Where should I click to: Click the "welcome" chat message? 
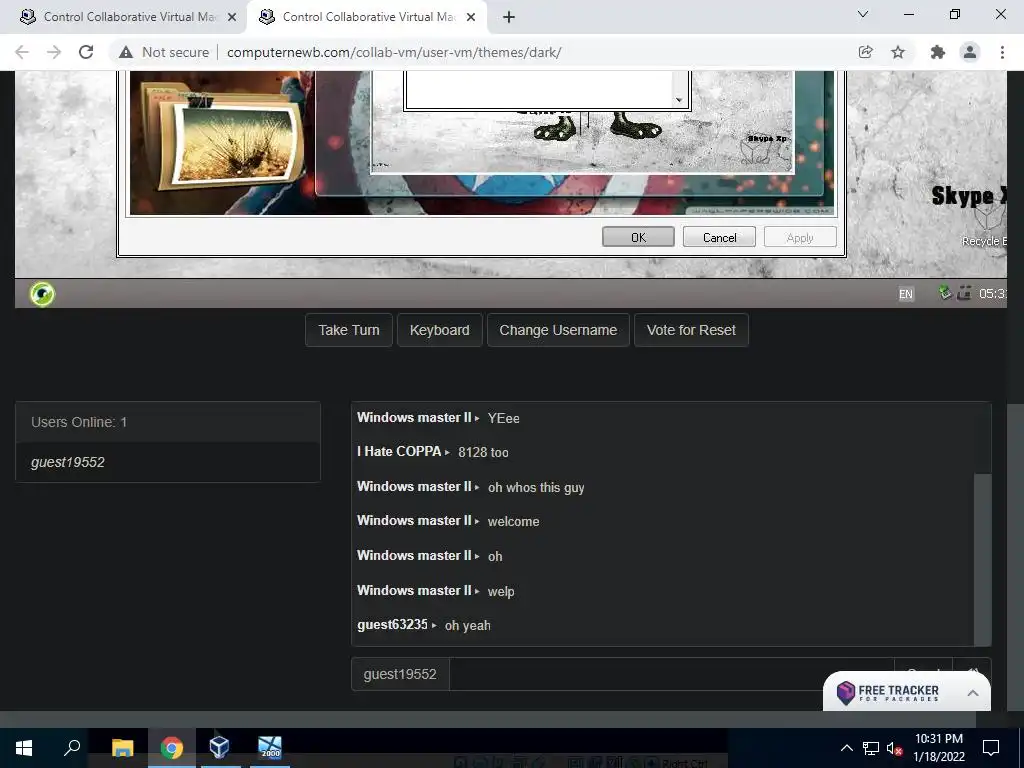point(513,521)
